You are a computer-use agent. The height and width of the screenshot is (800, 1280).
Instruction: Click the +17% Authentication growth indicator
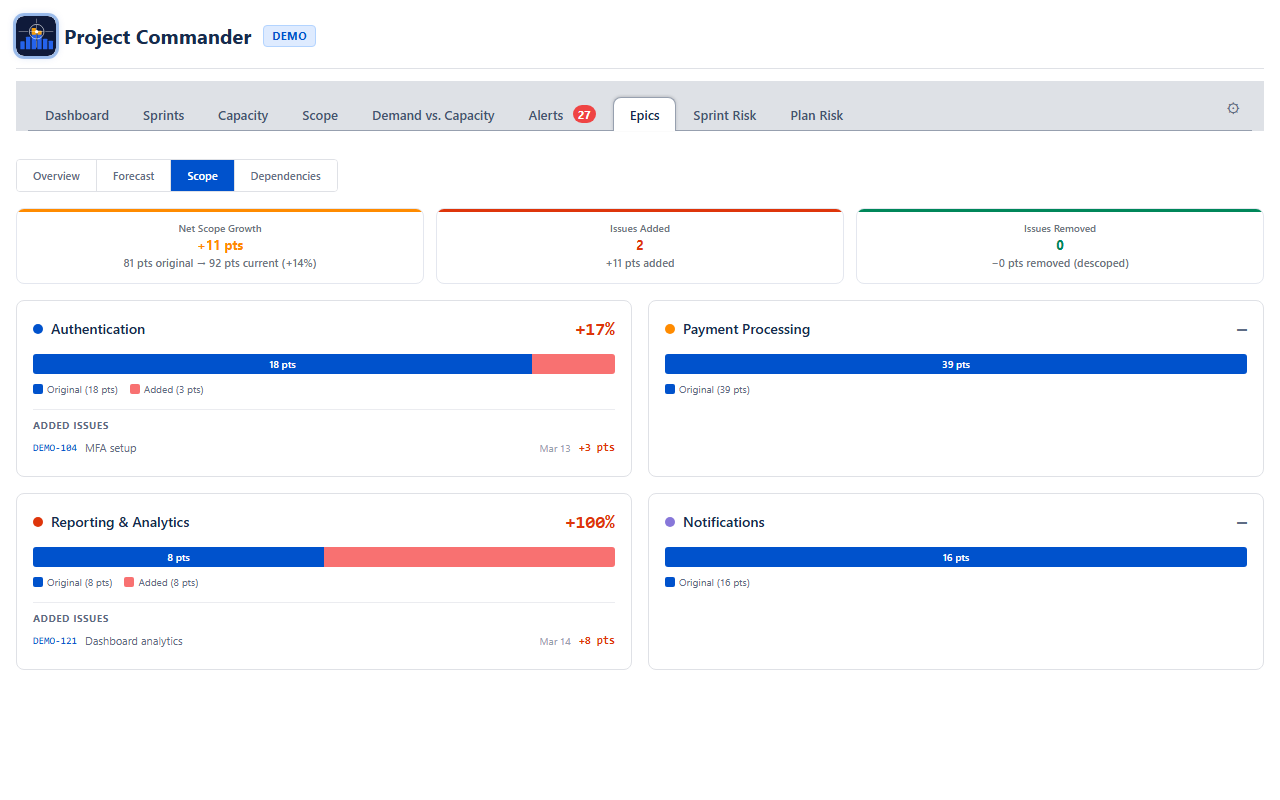point(594,329)
